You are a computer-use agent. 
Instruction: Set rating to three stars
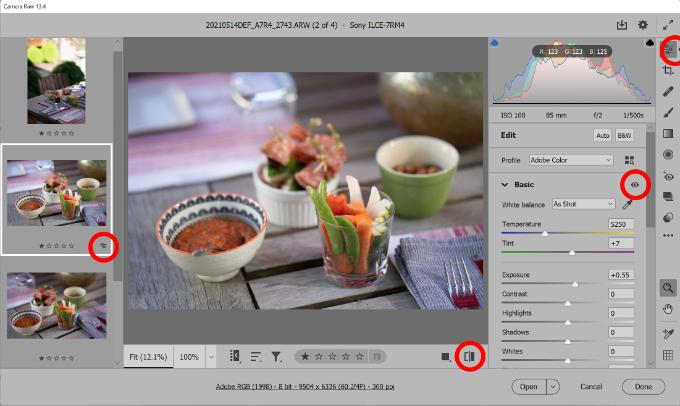(x=332, y=357)
